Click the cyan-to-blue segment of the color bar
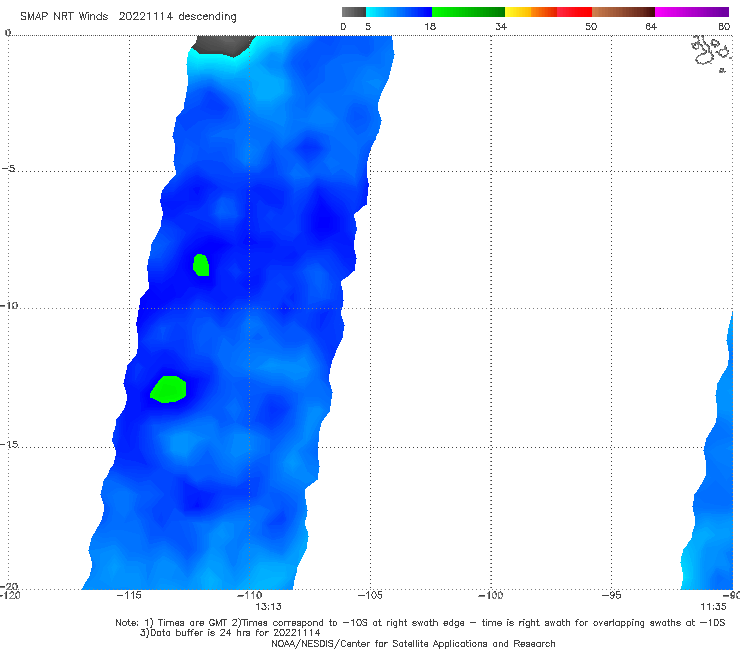 pyautogui.click(x=399, y=12)
